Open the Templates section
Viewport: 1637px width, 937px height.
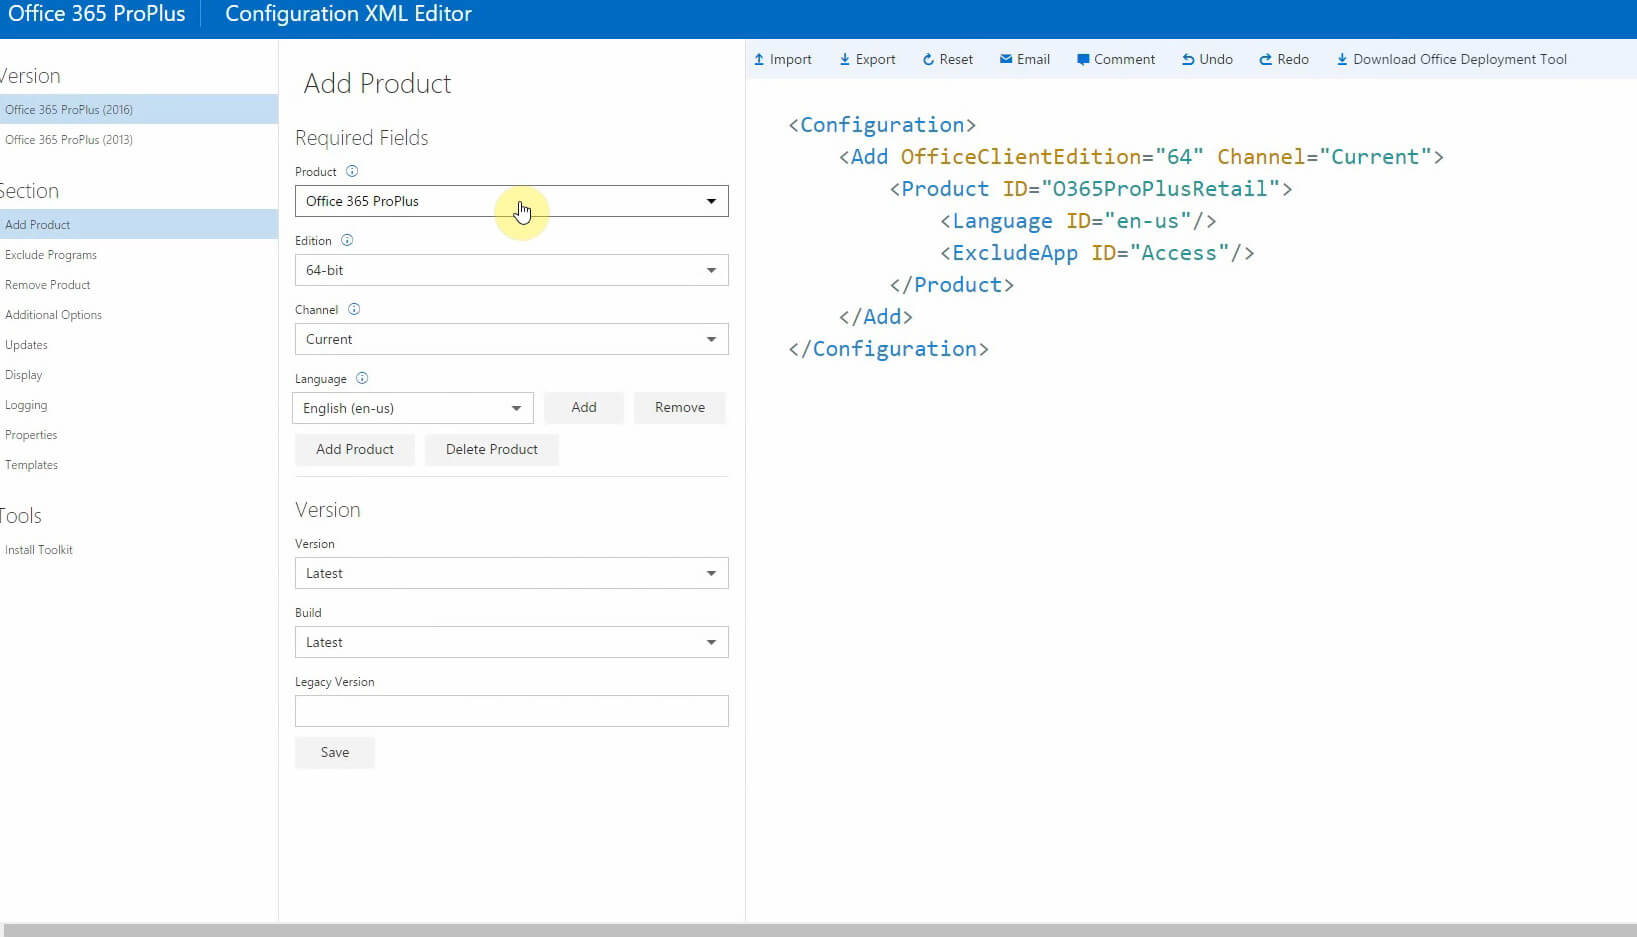[139, 464]
